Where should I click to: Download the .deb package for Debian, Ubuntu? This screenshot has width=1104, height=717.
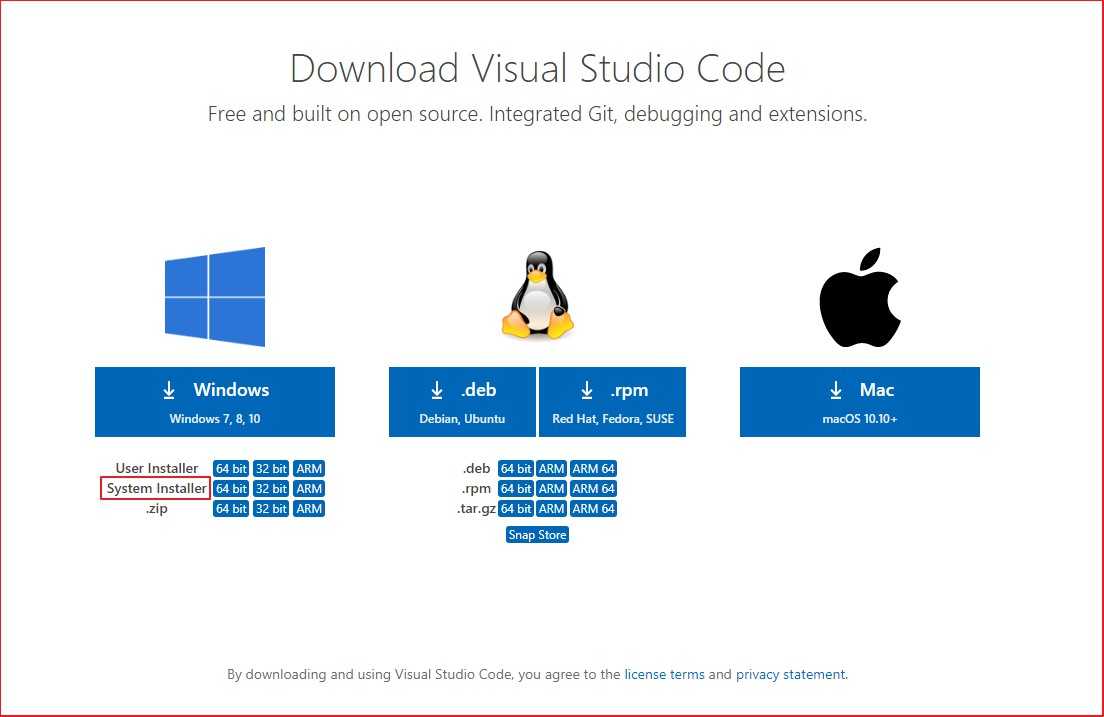[462, 401]
